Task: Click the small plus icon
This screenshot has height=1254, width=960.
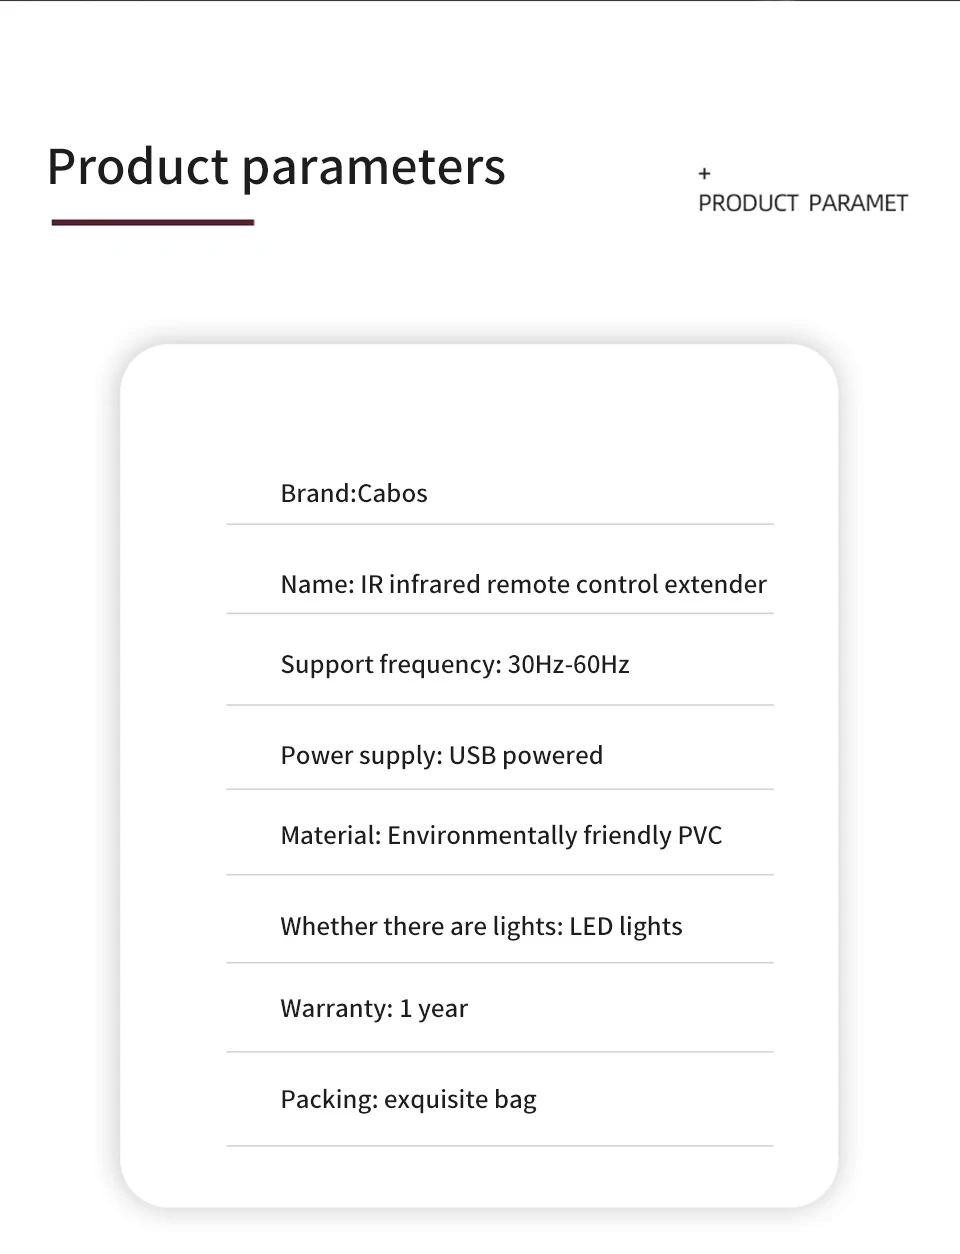Action: [x=704, y=174]
